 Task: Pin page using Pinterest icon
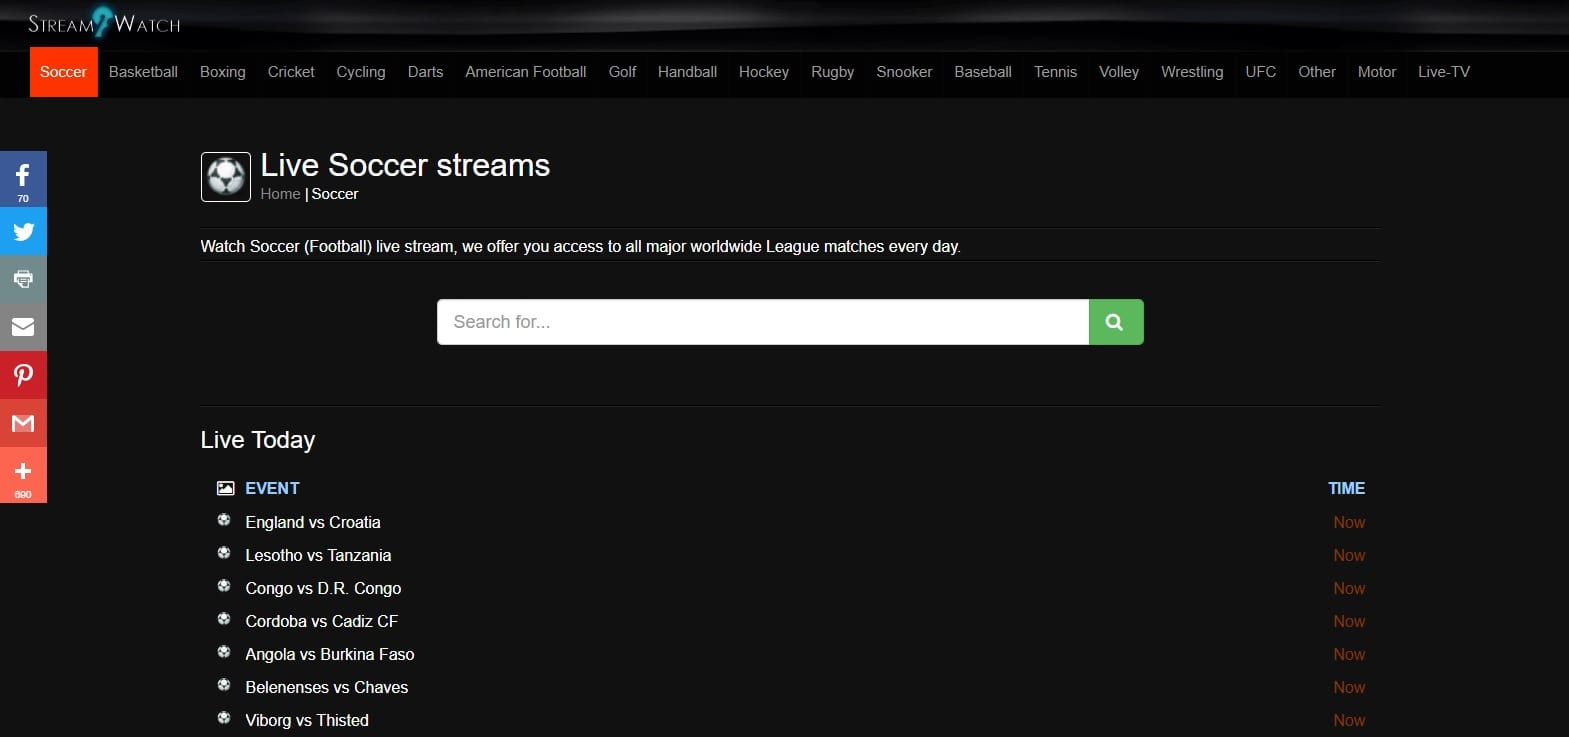tap(23, 375)
